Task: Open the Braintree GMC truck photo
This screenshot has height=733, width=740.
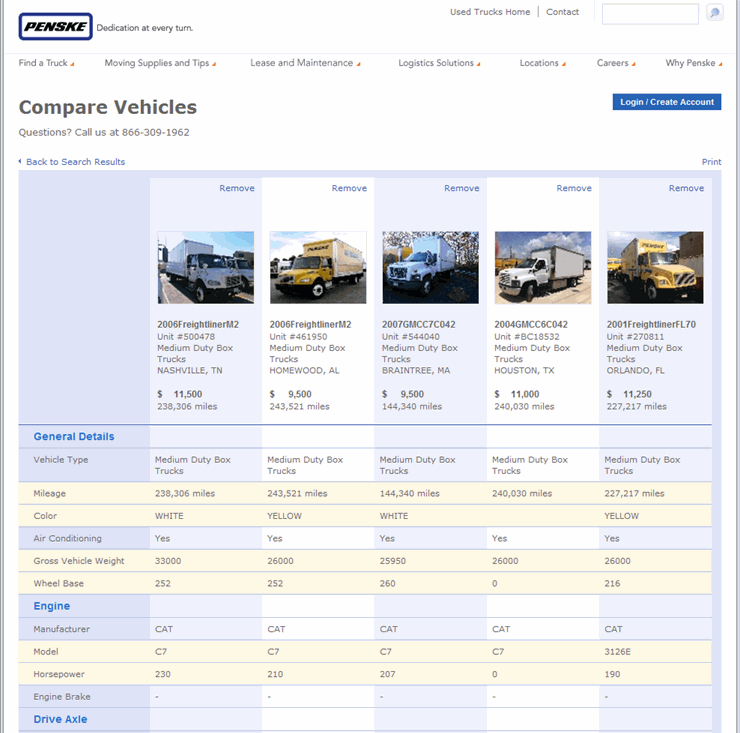Action: [430, 267]
